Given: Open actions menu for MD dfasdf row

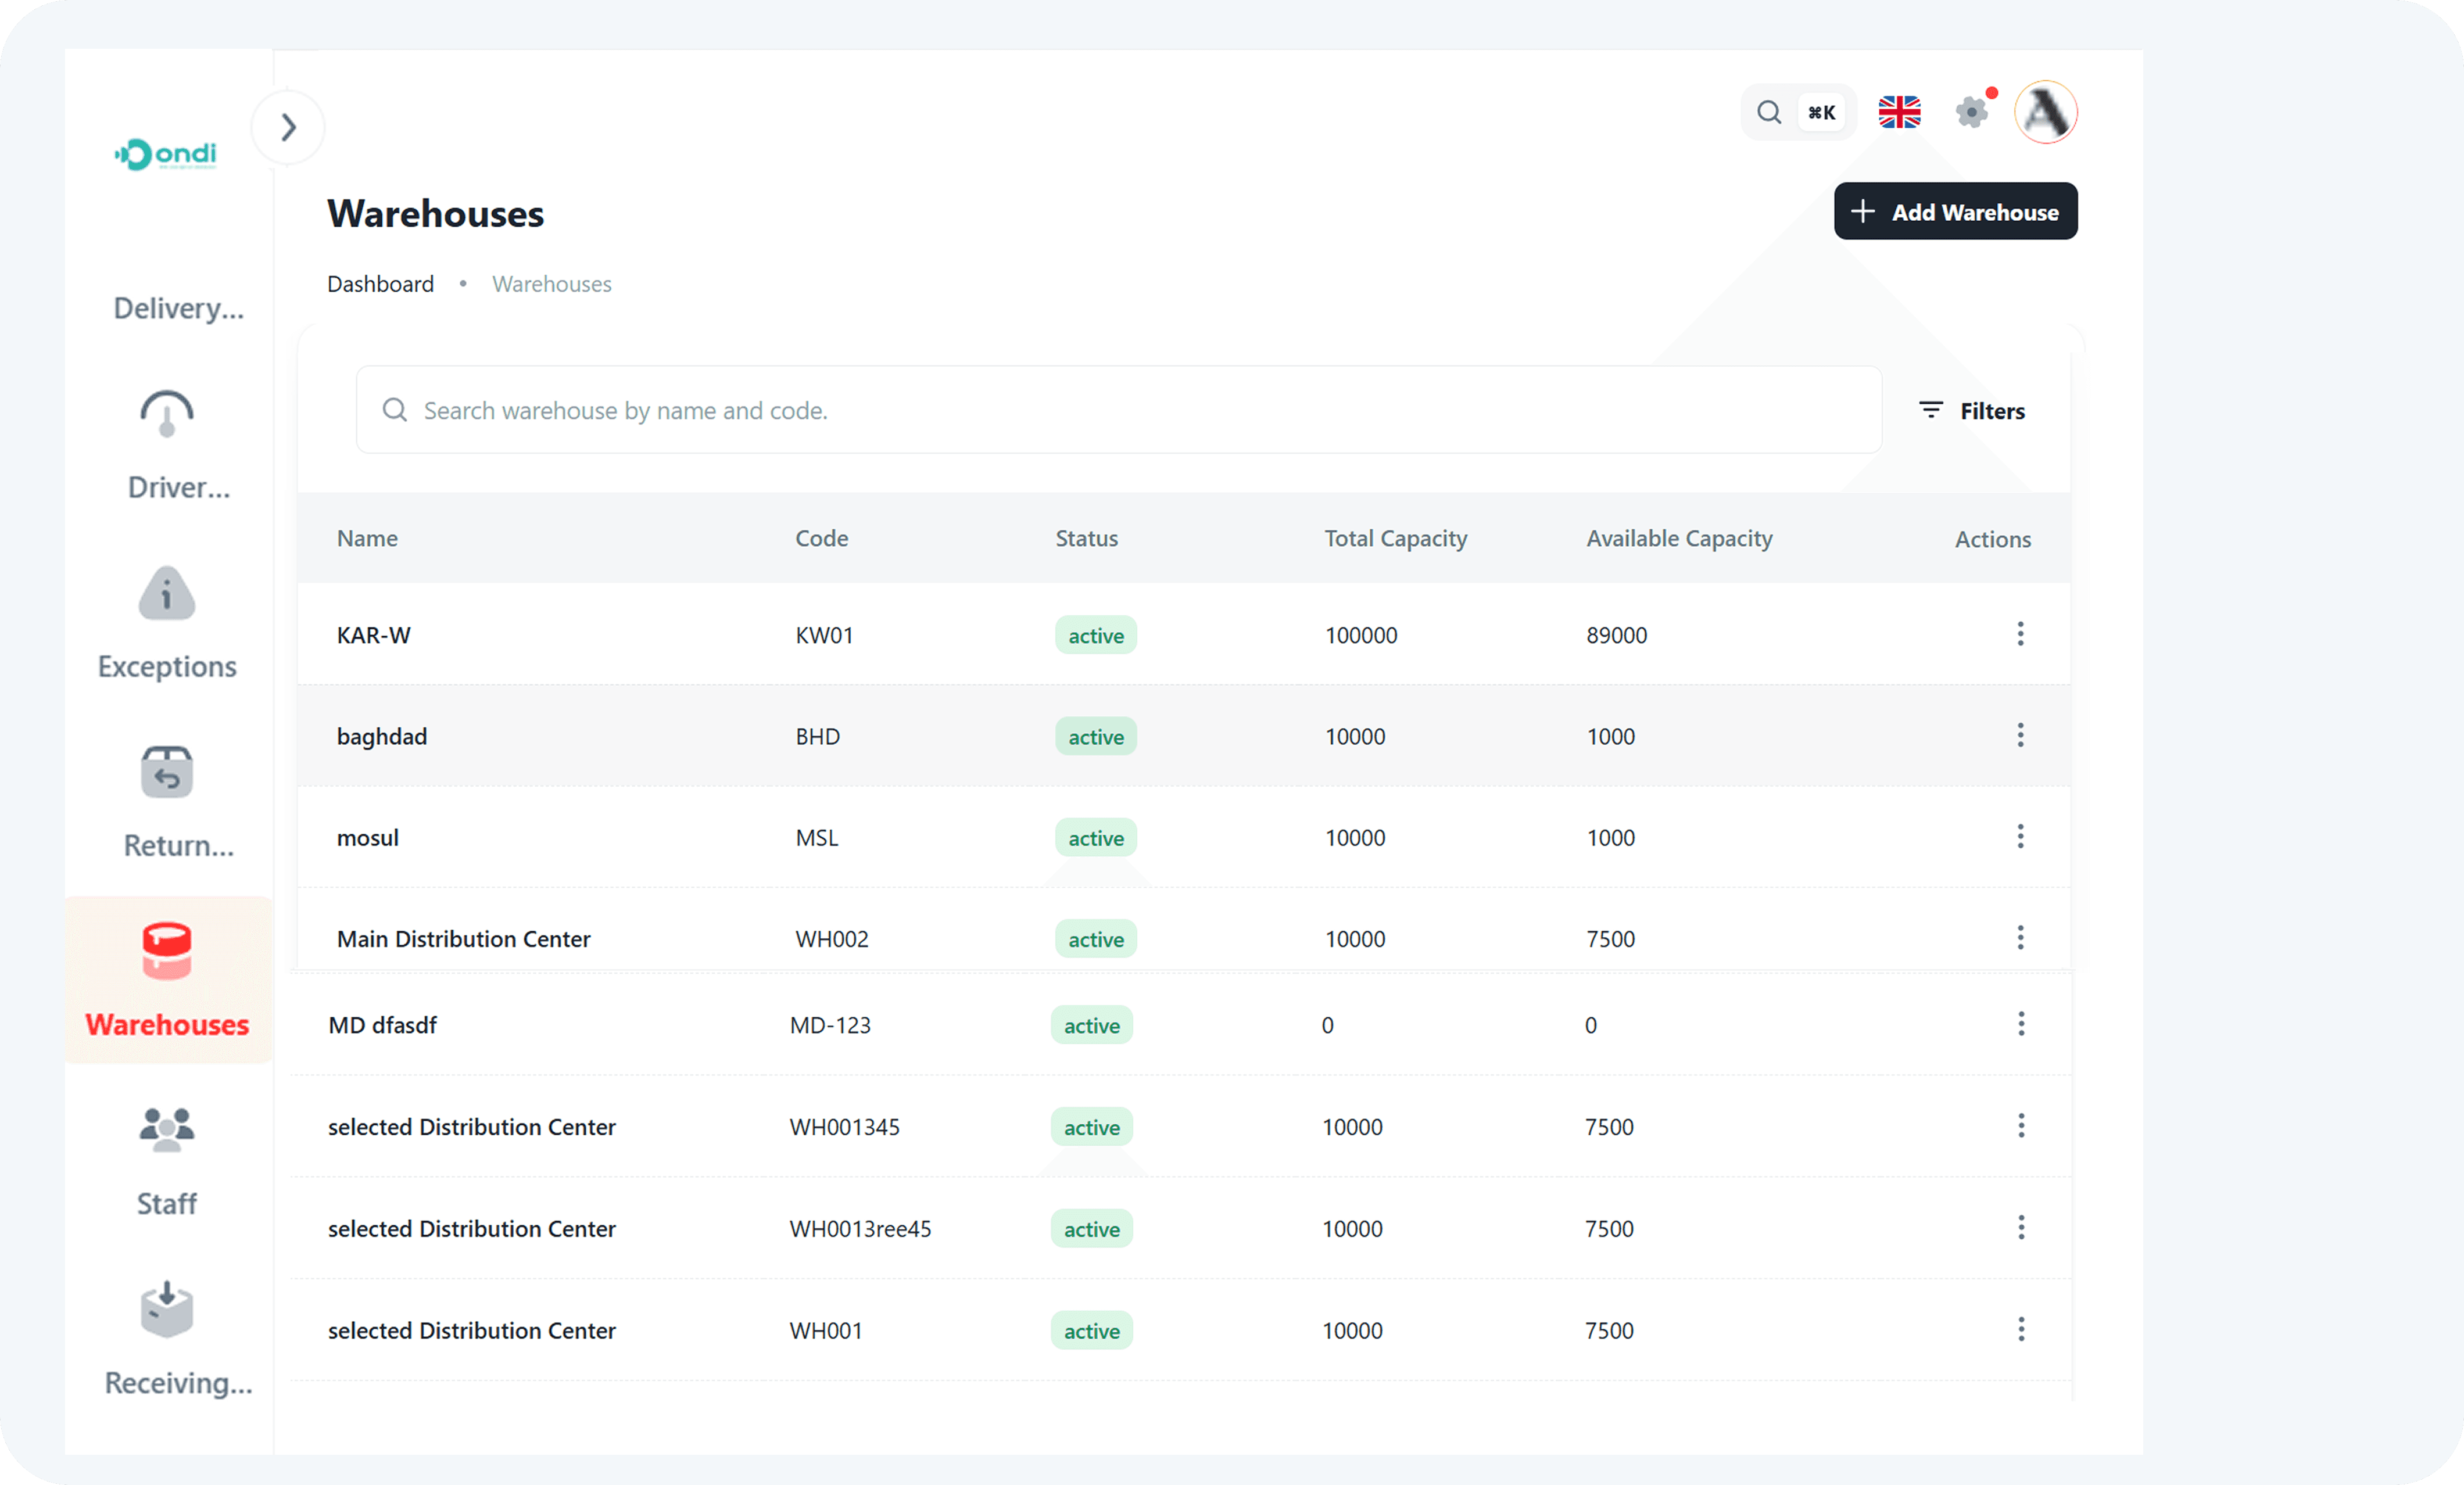Looking at the screenshot, I should point(2020,1024).
